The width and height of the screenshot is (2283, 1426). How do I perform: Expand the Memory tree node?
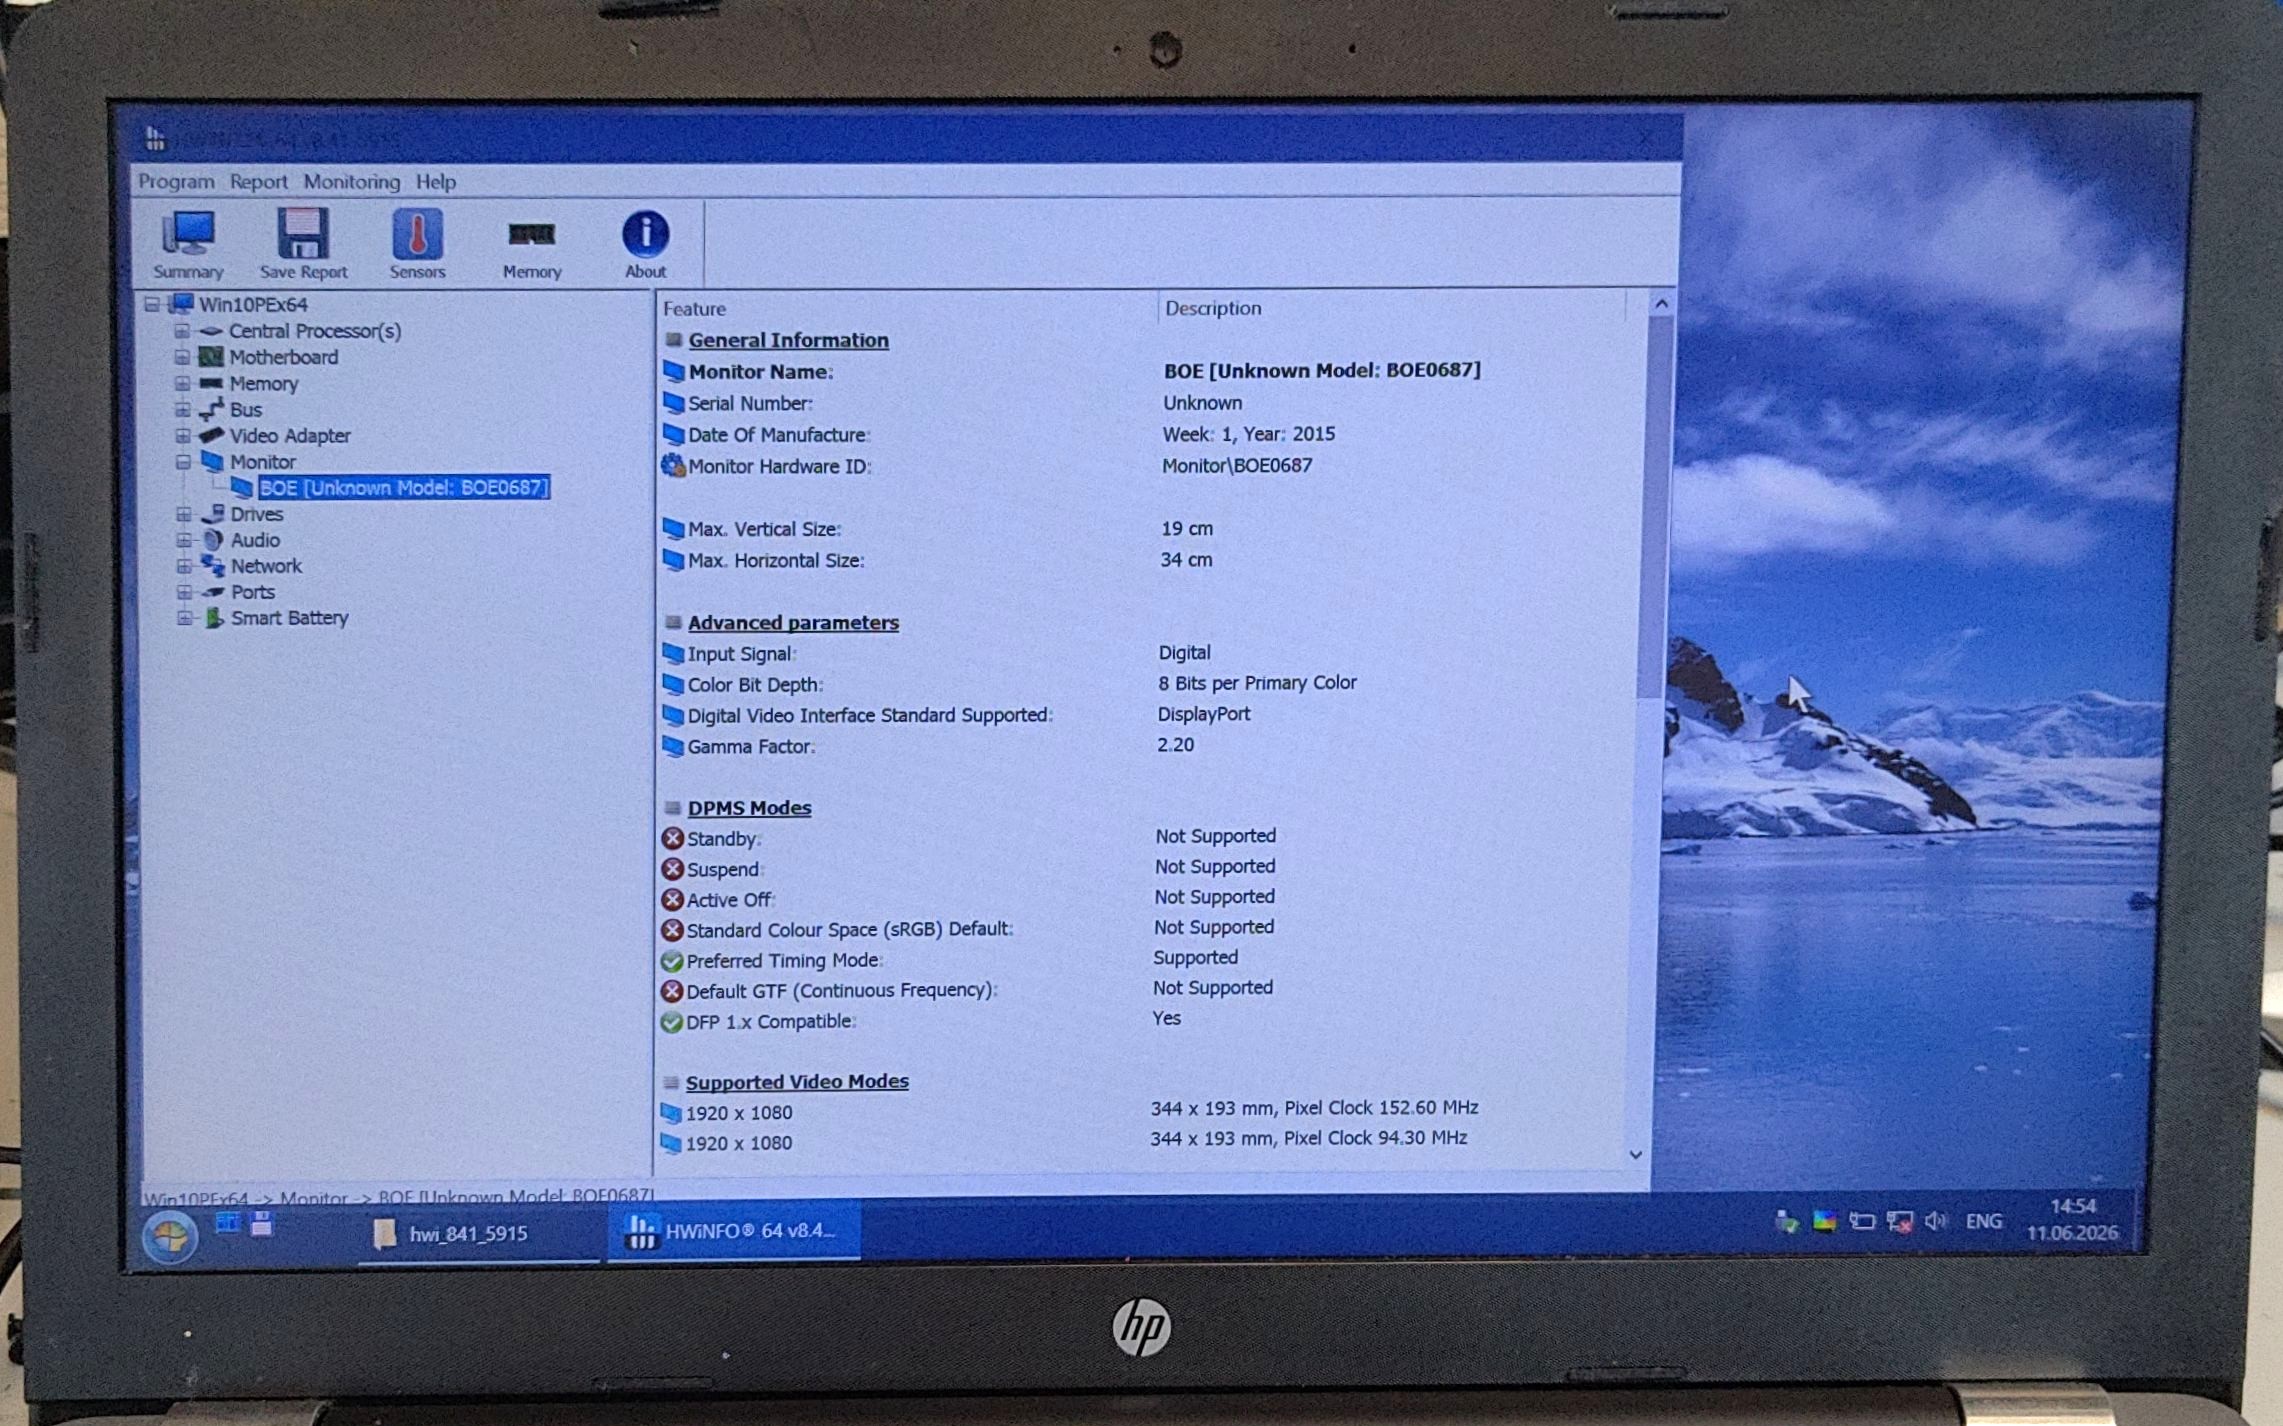tap(181, 383)
